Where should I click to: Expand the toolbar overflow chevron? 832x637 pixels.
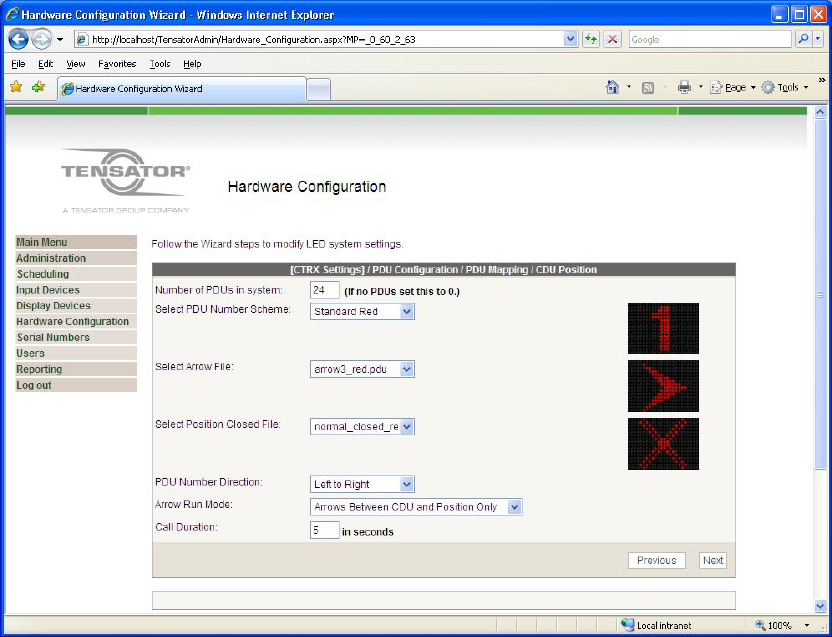click(x=822, y=81)
